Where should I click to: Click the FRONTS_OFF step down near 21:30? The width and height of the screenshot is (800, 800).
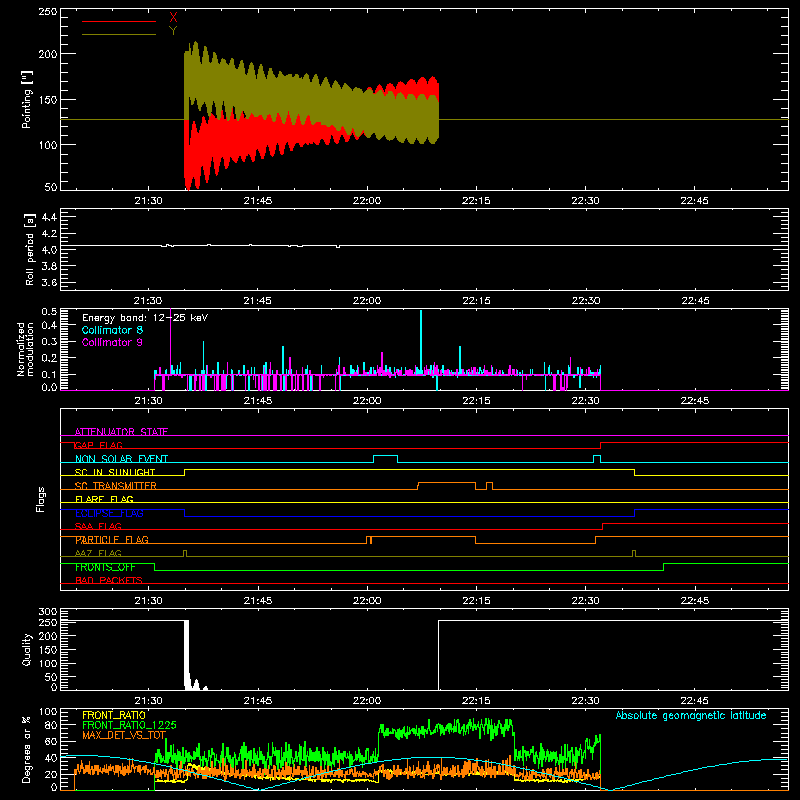155,567
